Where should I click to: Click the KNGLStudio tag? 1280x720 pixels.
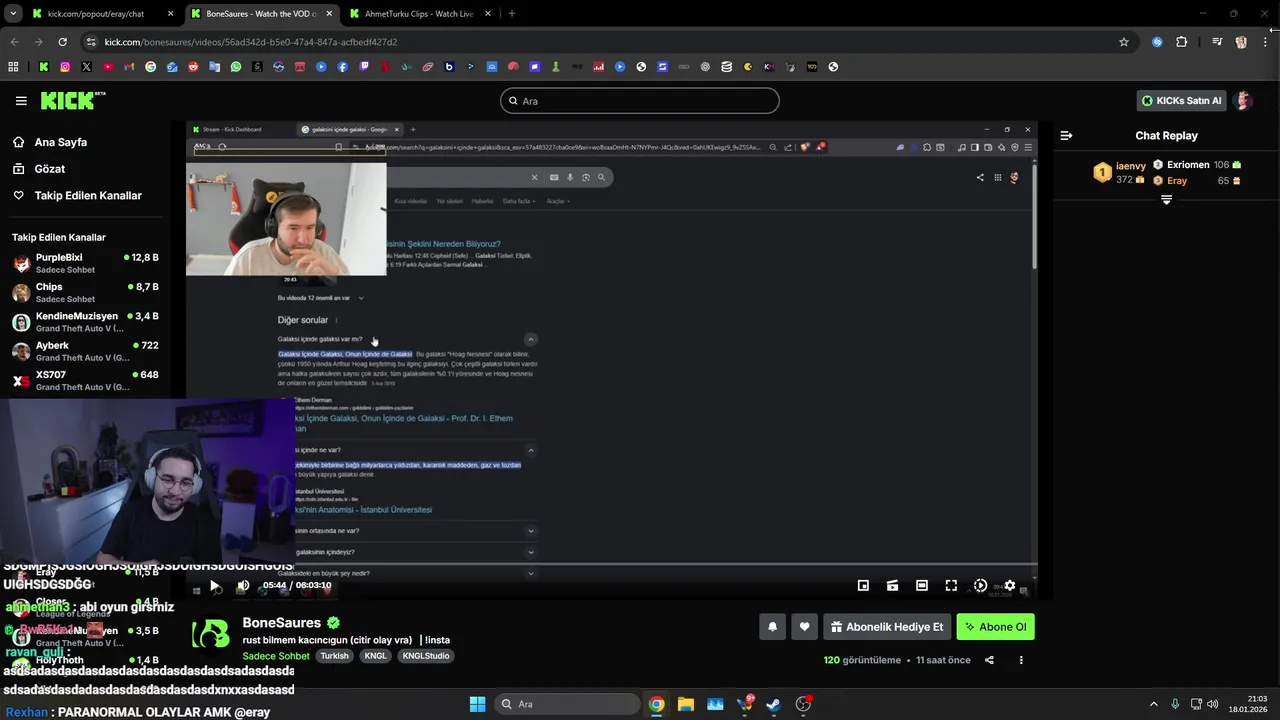(425, 656)
